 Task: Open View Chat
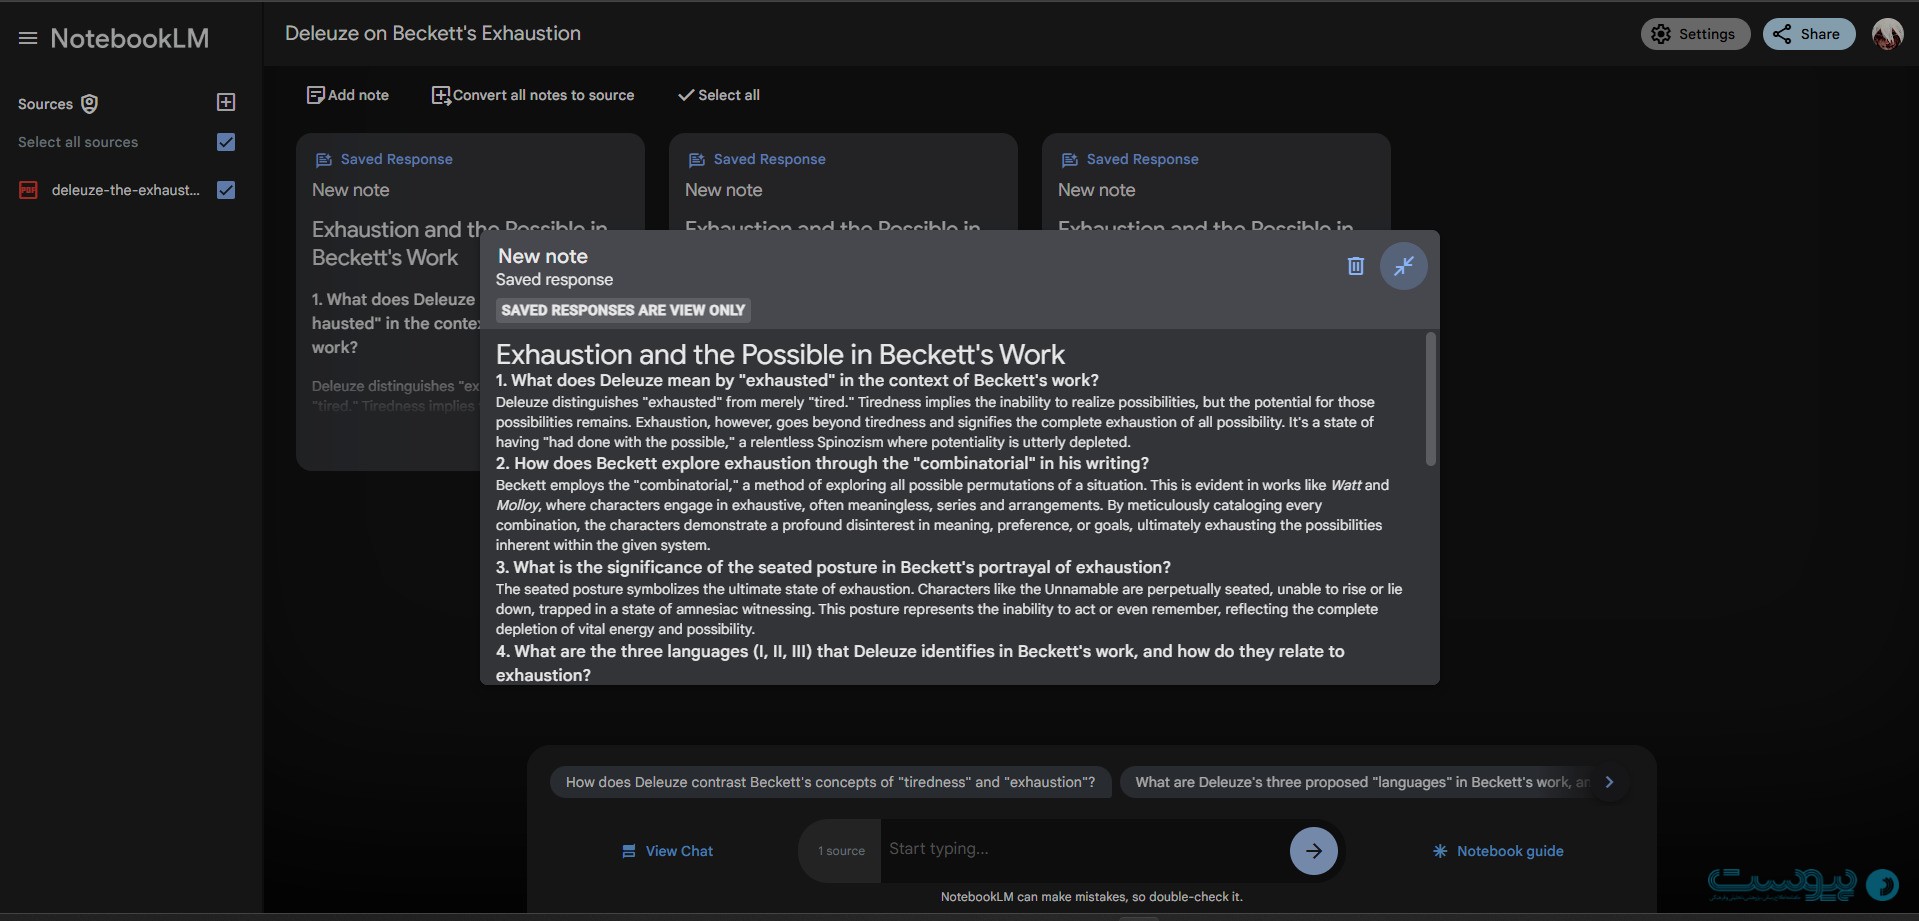(x=668, y=851)
